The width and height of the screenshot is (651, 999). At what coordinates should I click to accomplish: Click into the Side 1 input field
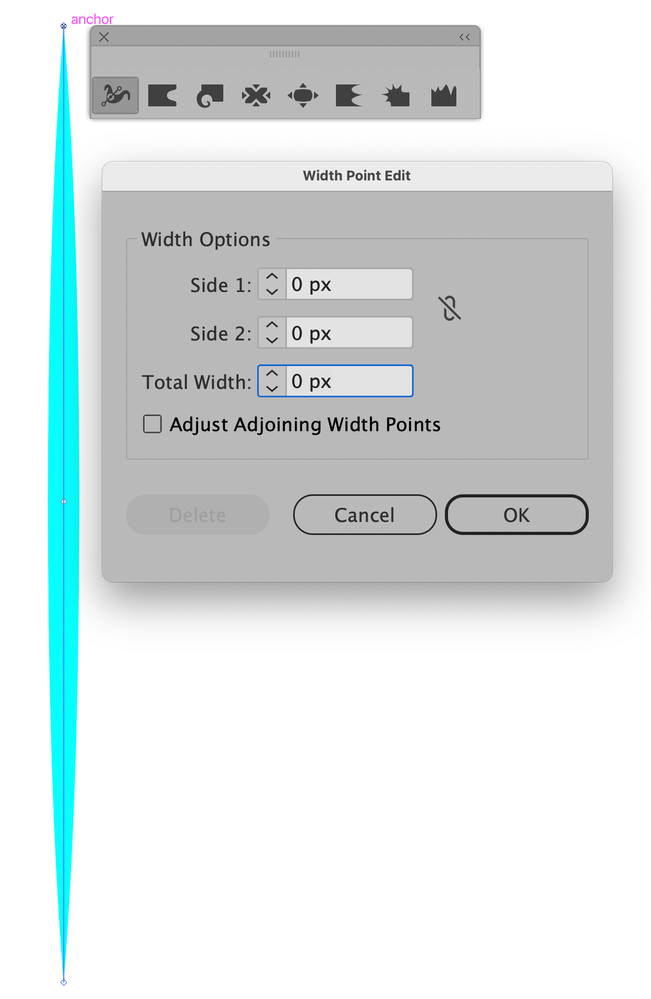click(349, 284)
